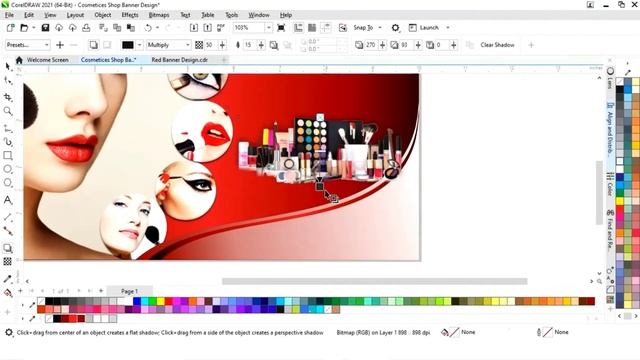Open Options gear icon
640x360 pixels.
(x=395, y=28)
